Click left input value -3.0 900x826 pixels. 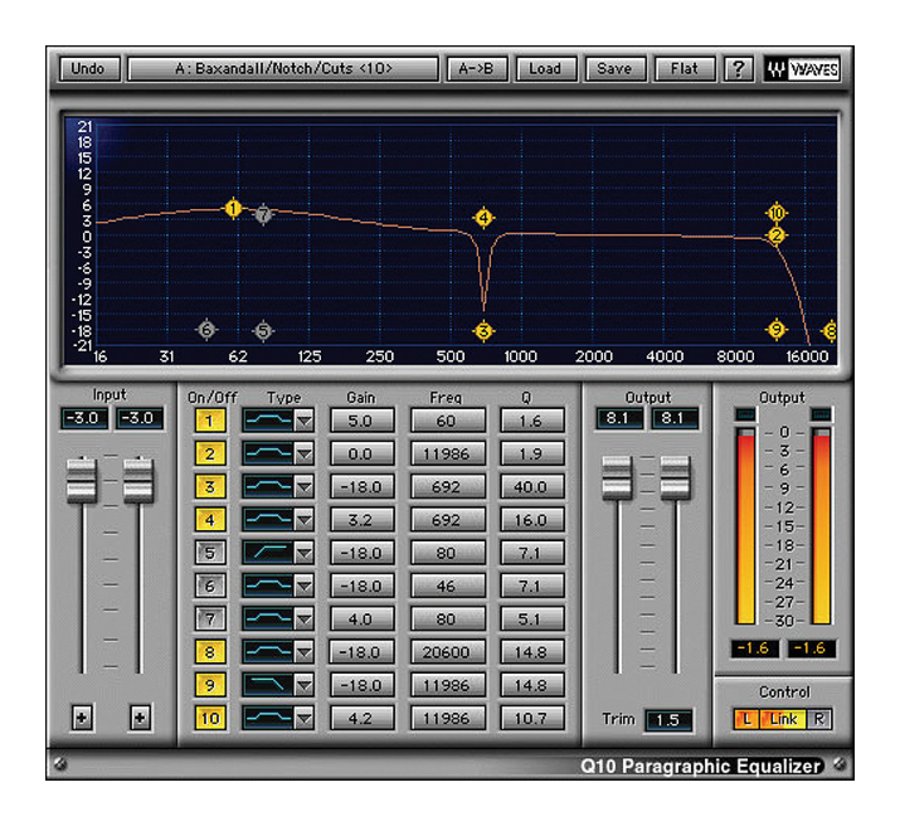[x=84, y=418]
